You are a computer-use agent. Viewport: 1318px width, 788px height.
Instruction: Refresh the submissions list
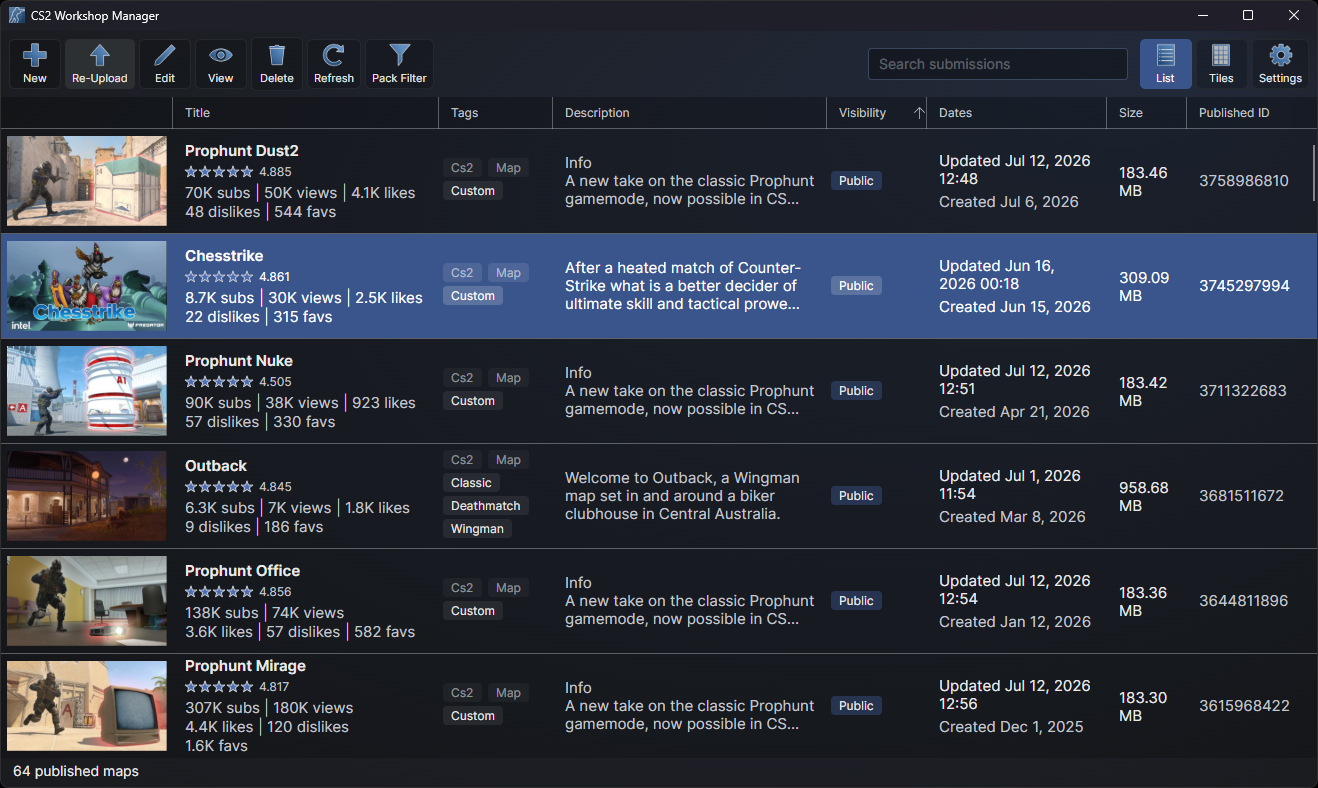[x=334, y=64]
